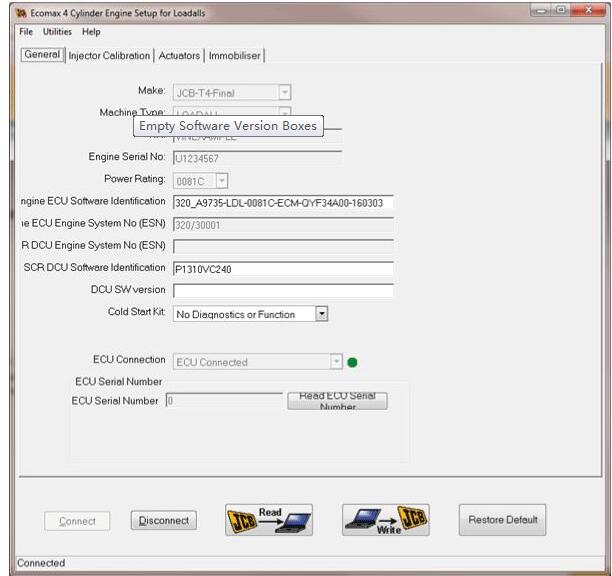Click Read ECU Serial Number button

[338, 401]
